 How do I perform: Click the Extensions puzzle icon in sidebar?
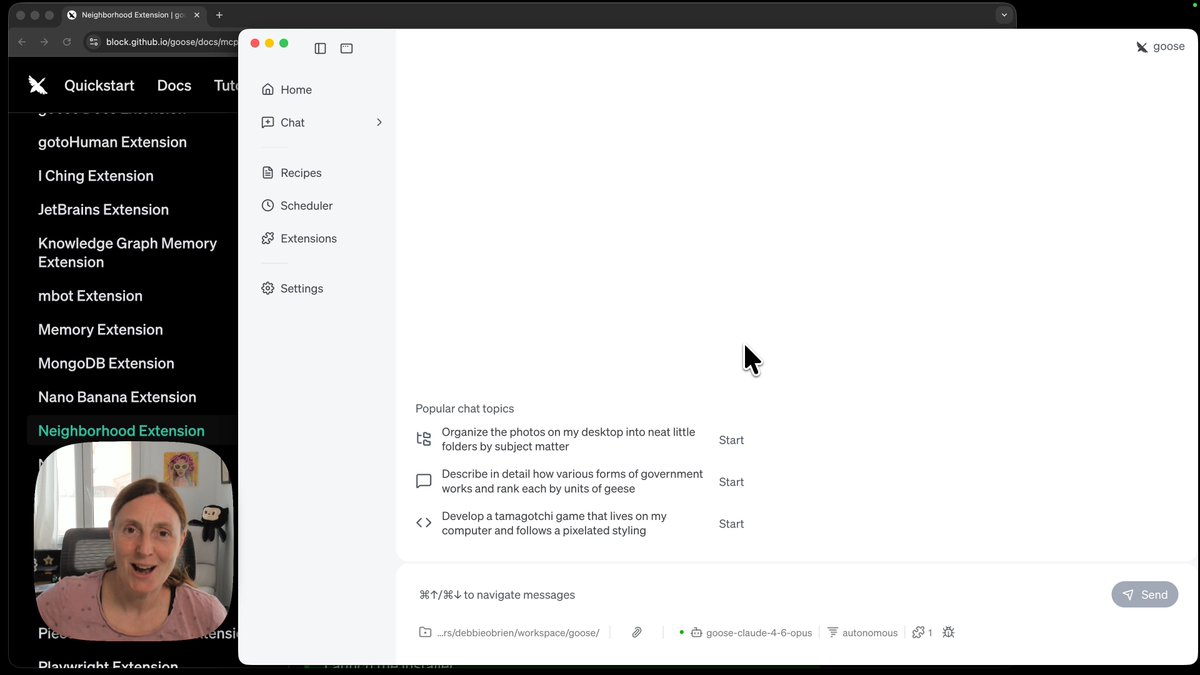pos(267,238)
